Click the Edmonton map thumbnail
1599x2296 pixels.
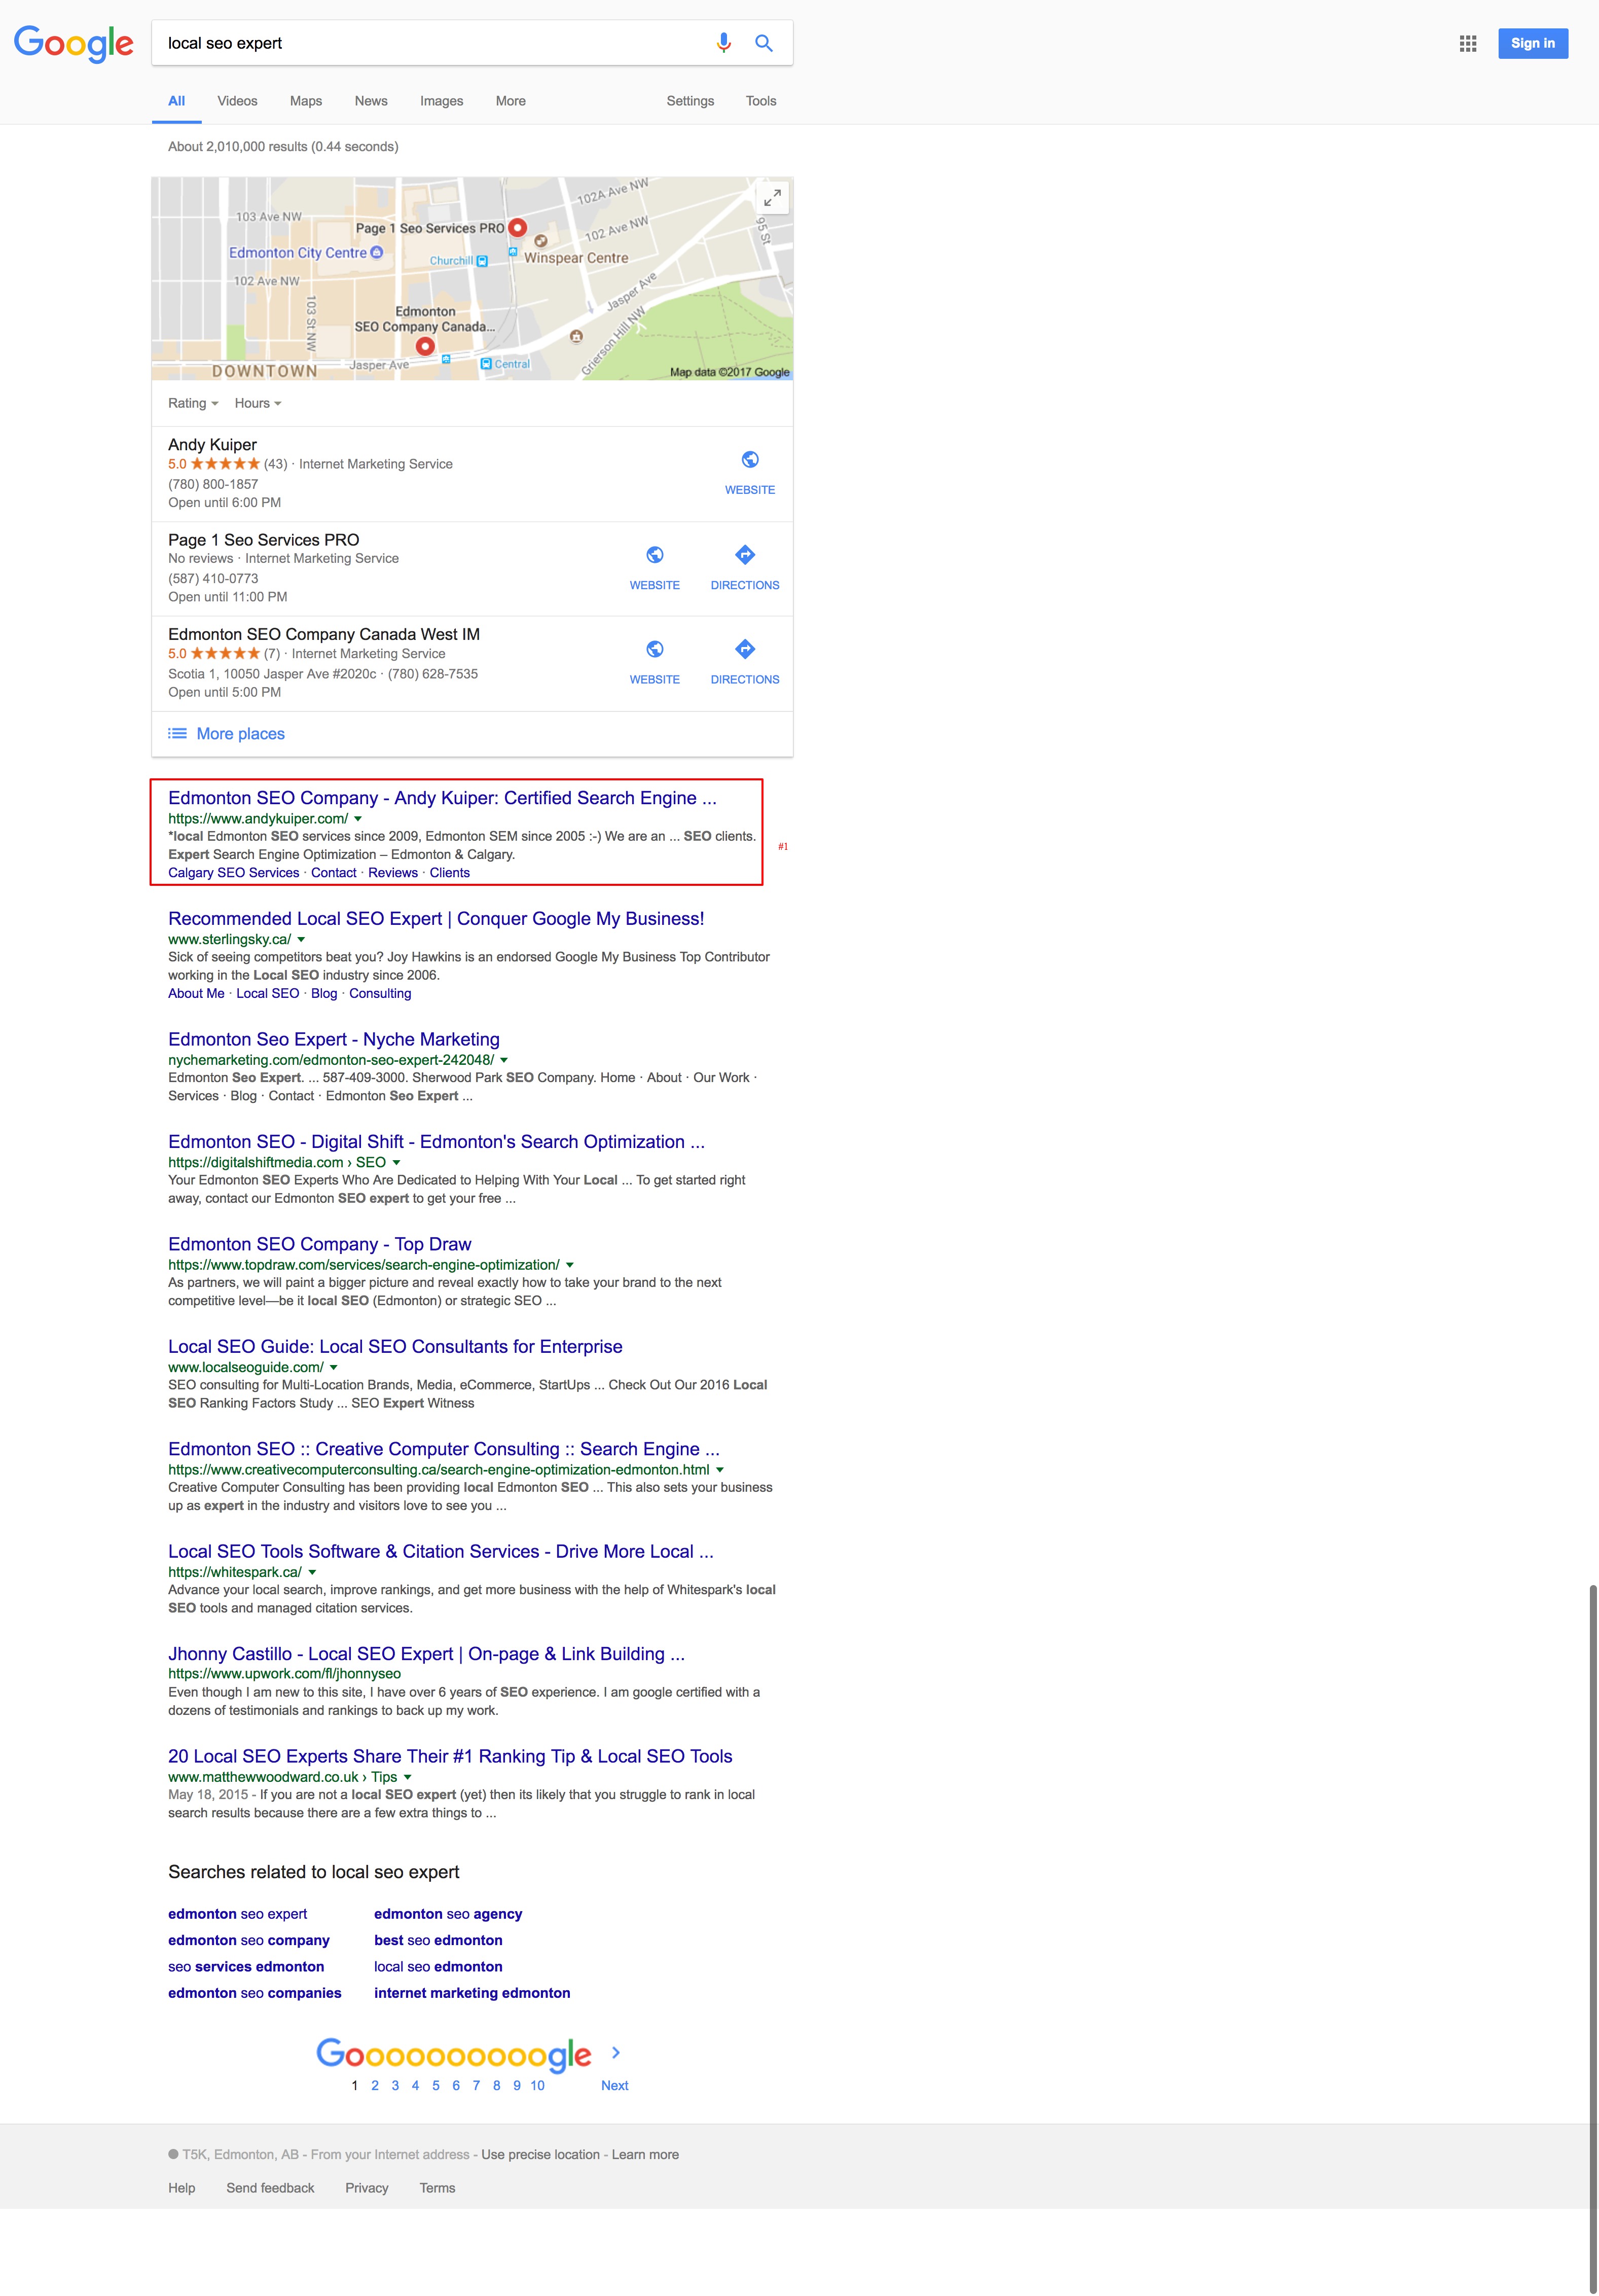click(472, 279)
